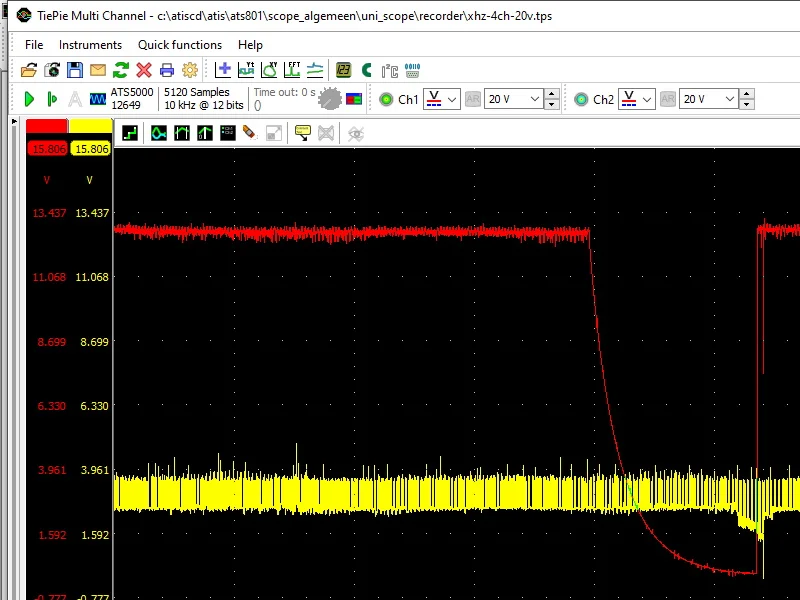This screenshot has width=800, height=600.
Task: Select the yellow channel axis color header
Action: [x=90, y=126]
